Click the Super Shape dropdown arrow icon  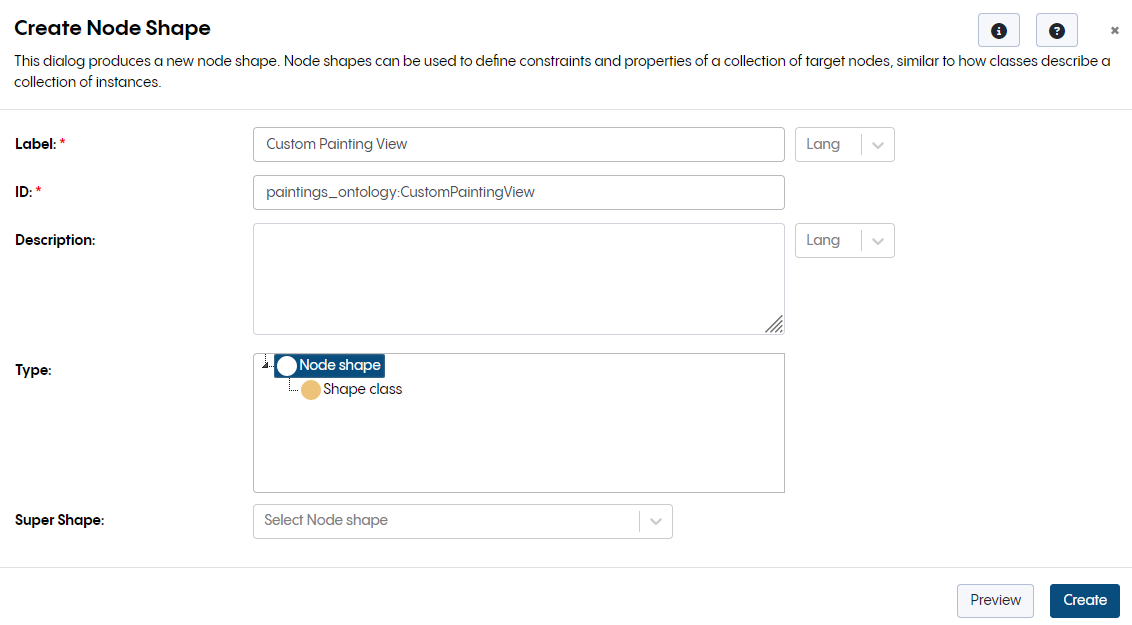[x=657, y=521]
